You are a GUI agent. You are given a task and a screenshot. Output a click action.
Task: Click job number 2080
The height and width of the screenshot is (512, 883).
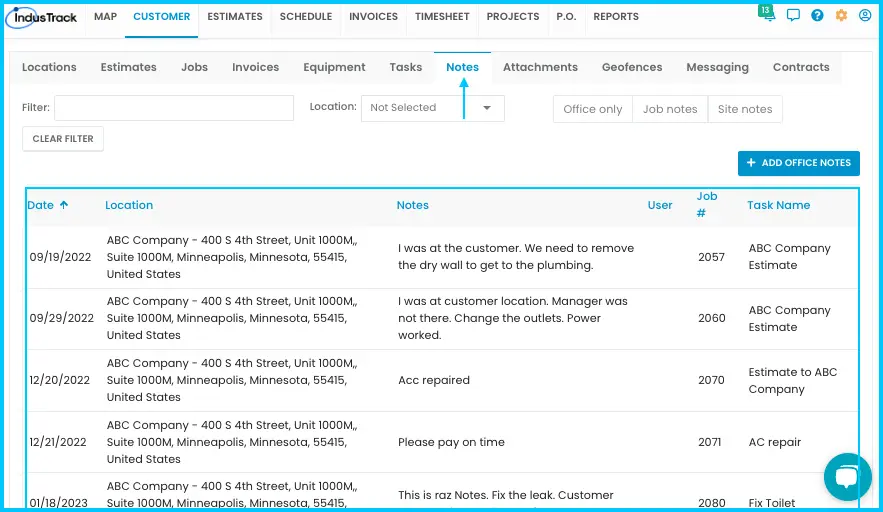point(712,503)
